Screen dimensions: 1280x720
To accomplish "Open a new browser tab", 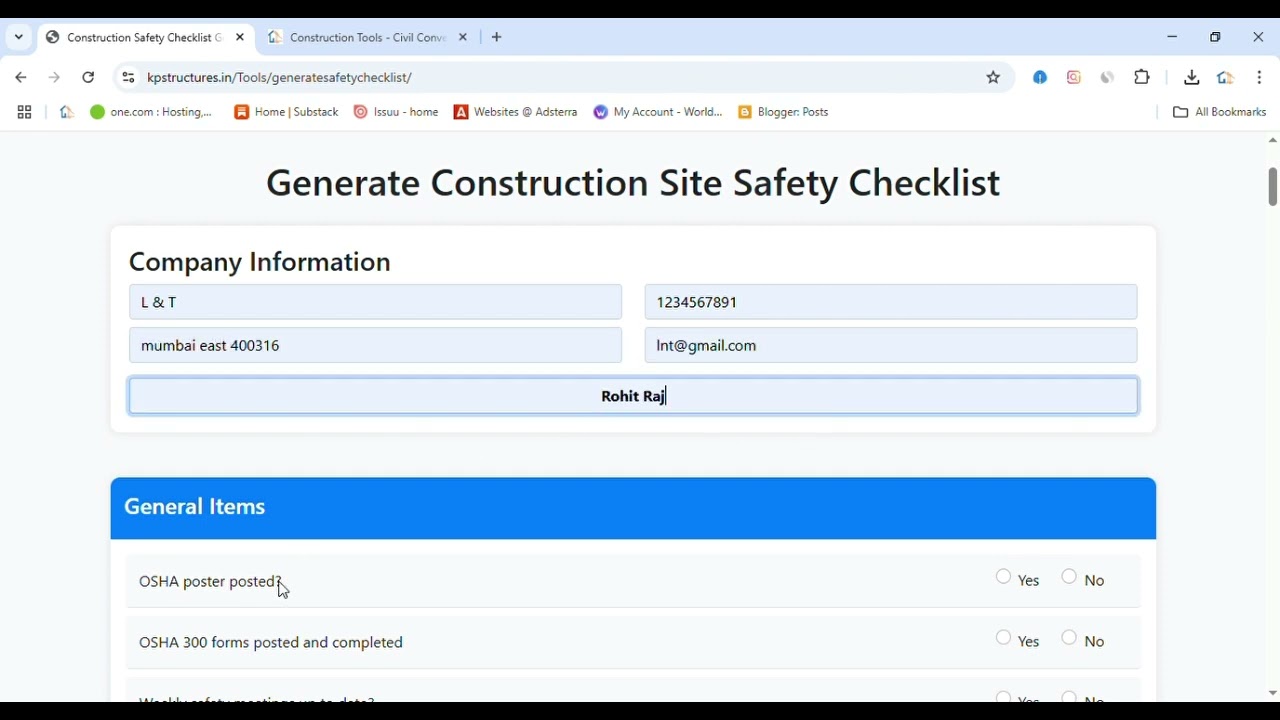I will pyautogui.click(x=498, y=38).
